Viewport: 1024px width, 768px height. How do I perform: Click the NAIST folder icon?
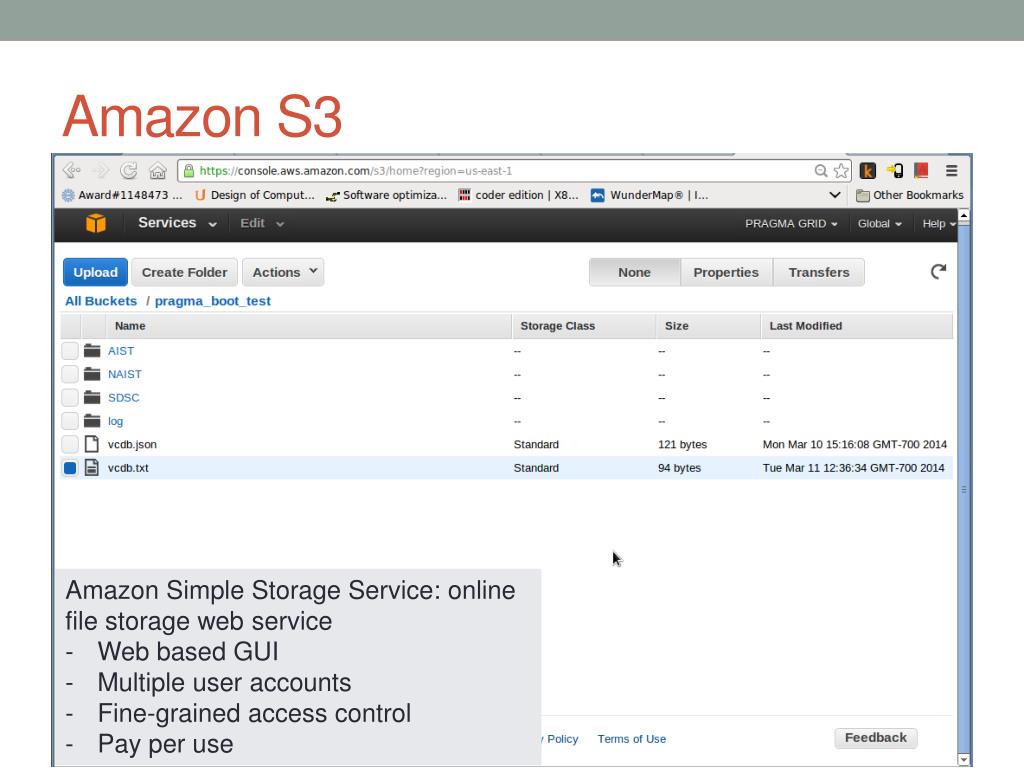coord(92,374)
